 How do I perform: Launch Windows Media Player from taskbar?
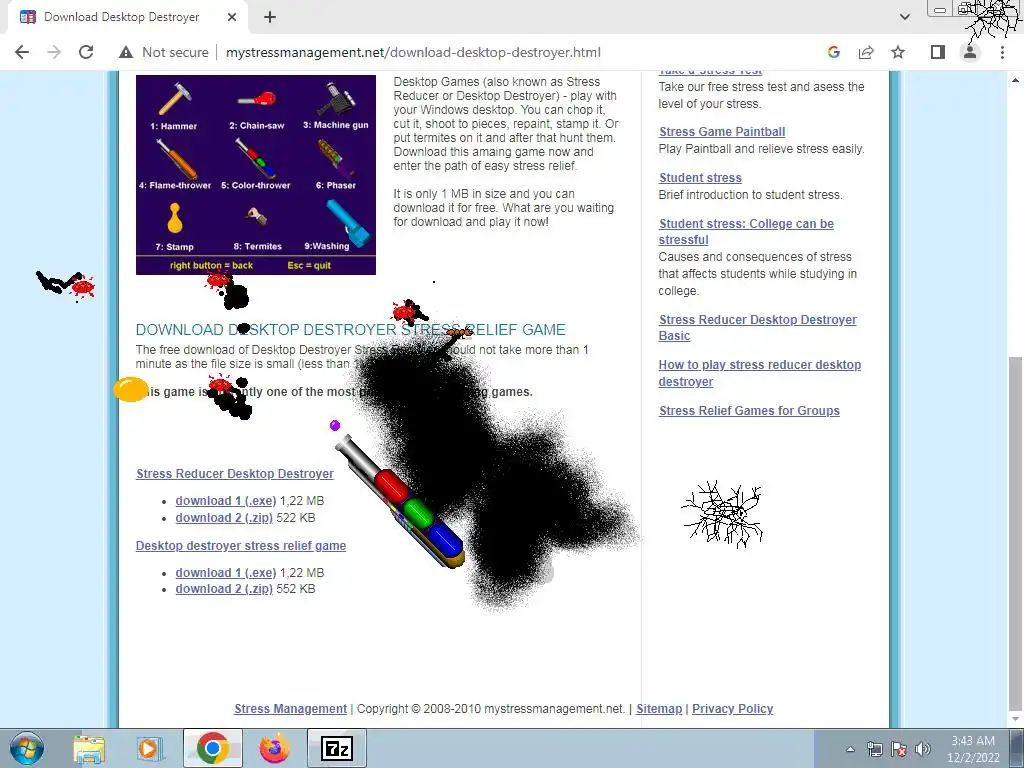point(149,748)
